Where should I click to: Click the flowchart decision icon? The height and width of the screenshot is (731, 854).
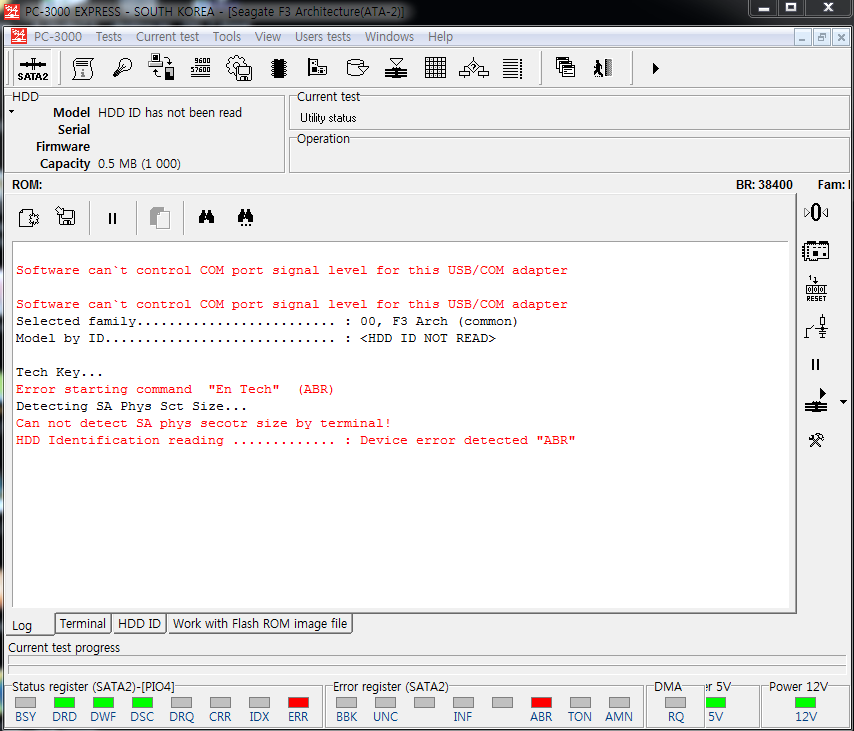point(474,69)
